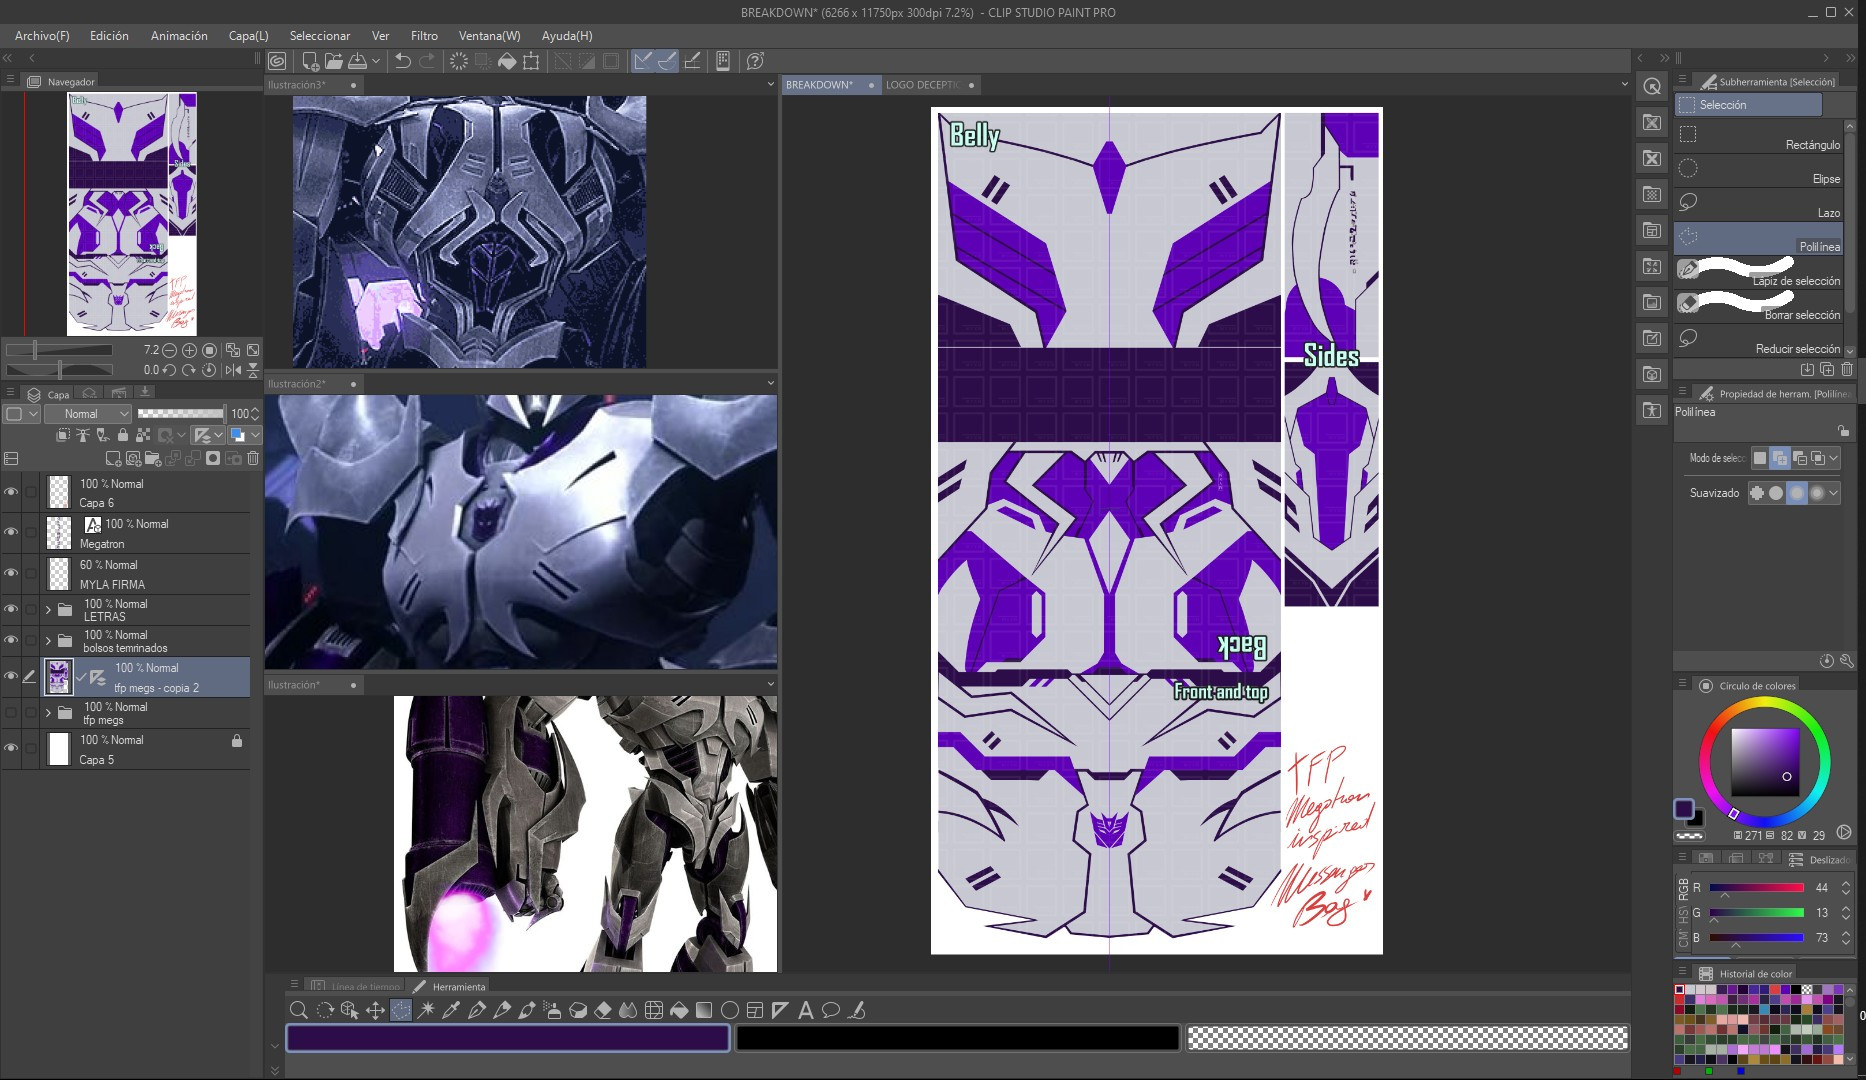Image resolution: width=1866 pixels, height=1080 pixels.
Task: Delete the selected layer with trash icon
Action: pos(253,459)
